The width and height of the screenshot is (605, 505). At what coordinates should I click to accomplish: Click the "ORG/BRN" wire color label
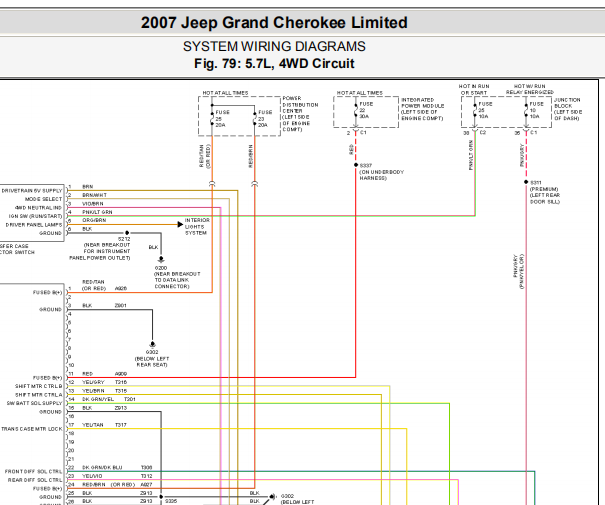point(94,220)
